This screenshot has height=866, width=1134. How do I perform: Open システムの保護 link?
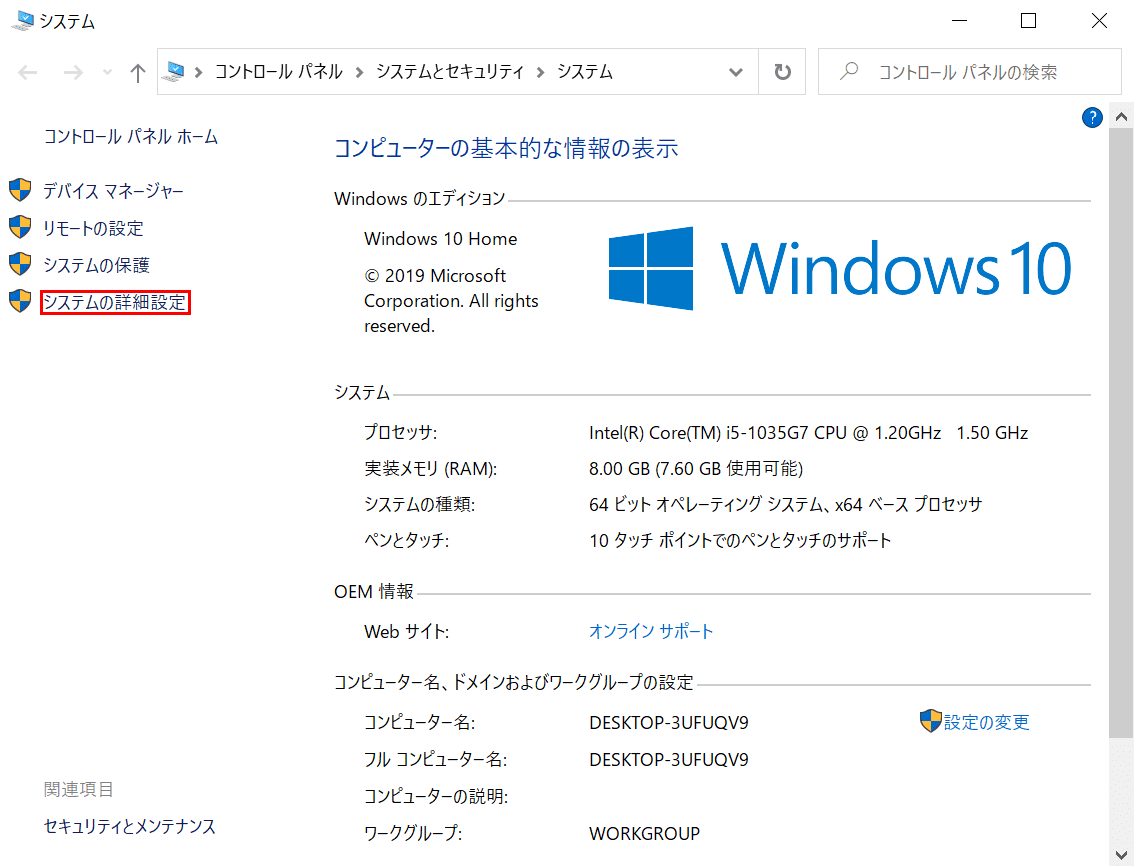point(96,265)
